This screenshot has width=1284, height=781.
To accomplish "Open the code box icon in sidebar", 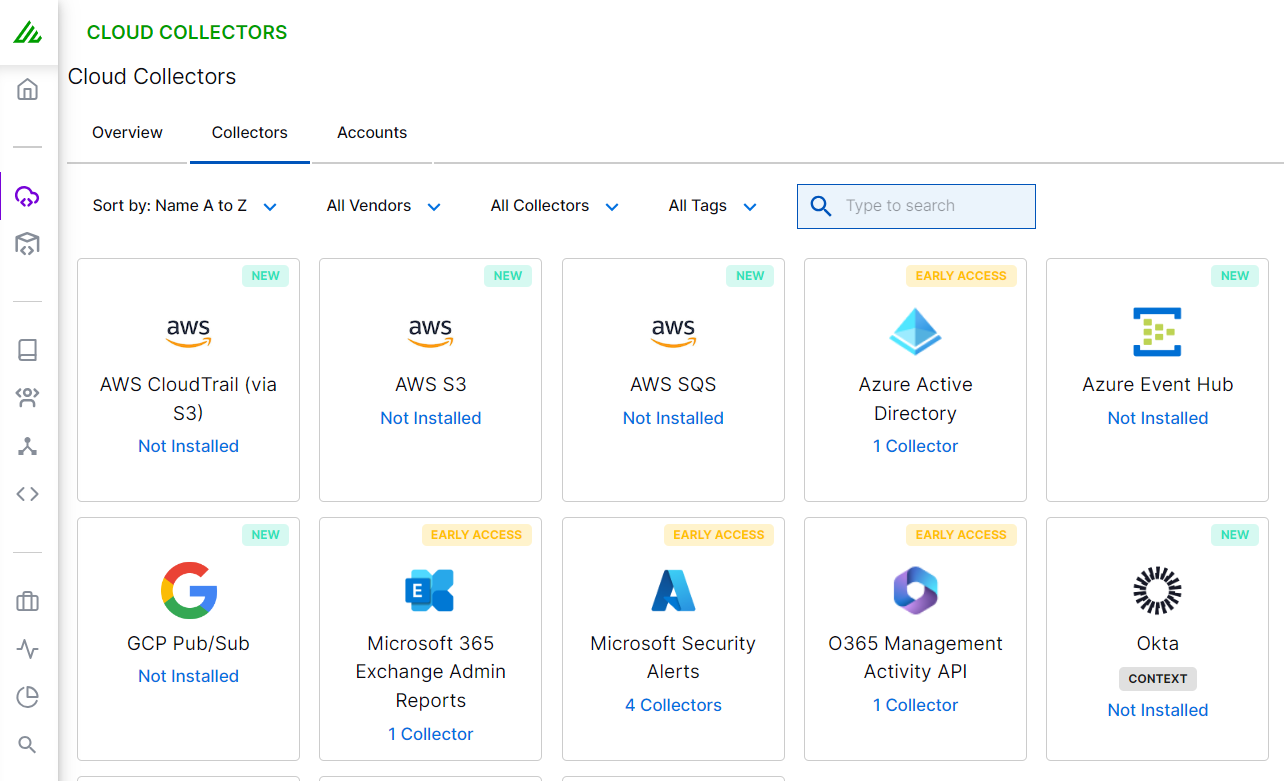I will point(28,244).
